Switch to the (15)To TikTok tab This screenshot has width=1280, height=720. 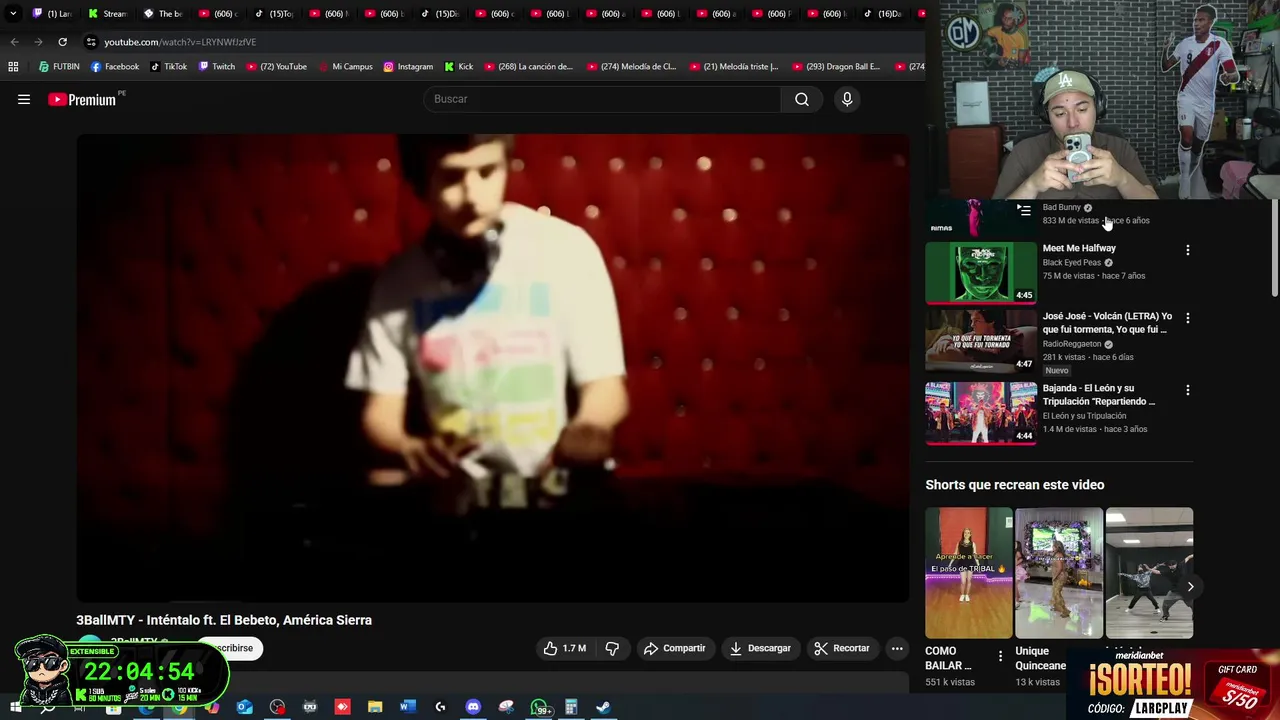pyautogui.click(x=273, y=14)
